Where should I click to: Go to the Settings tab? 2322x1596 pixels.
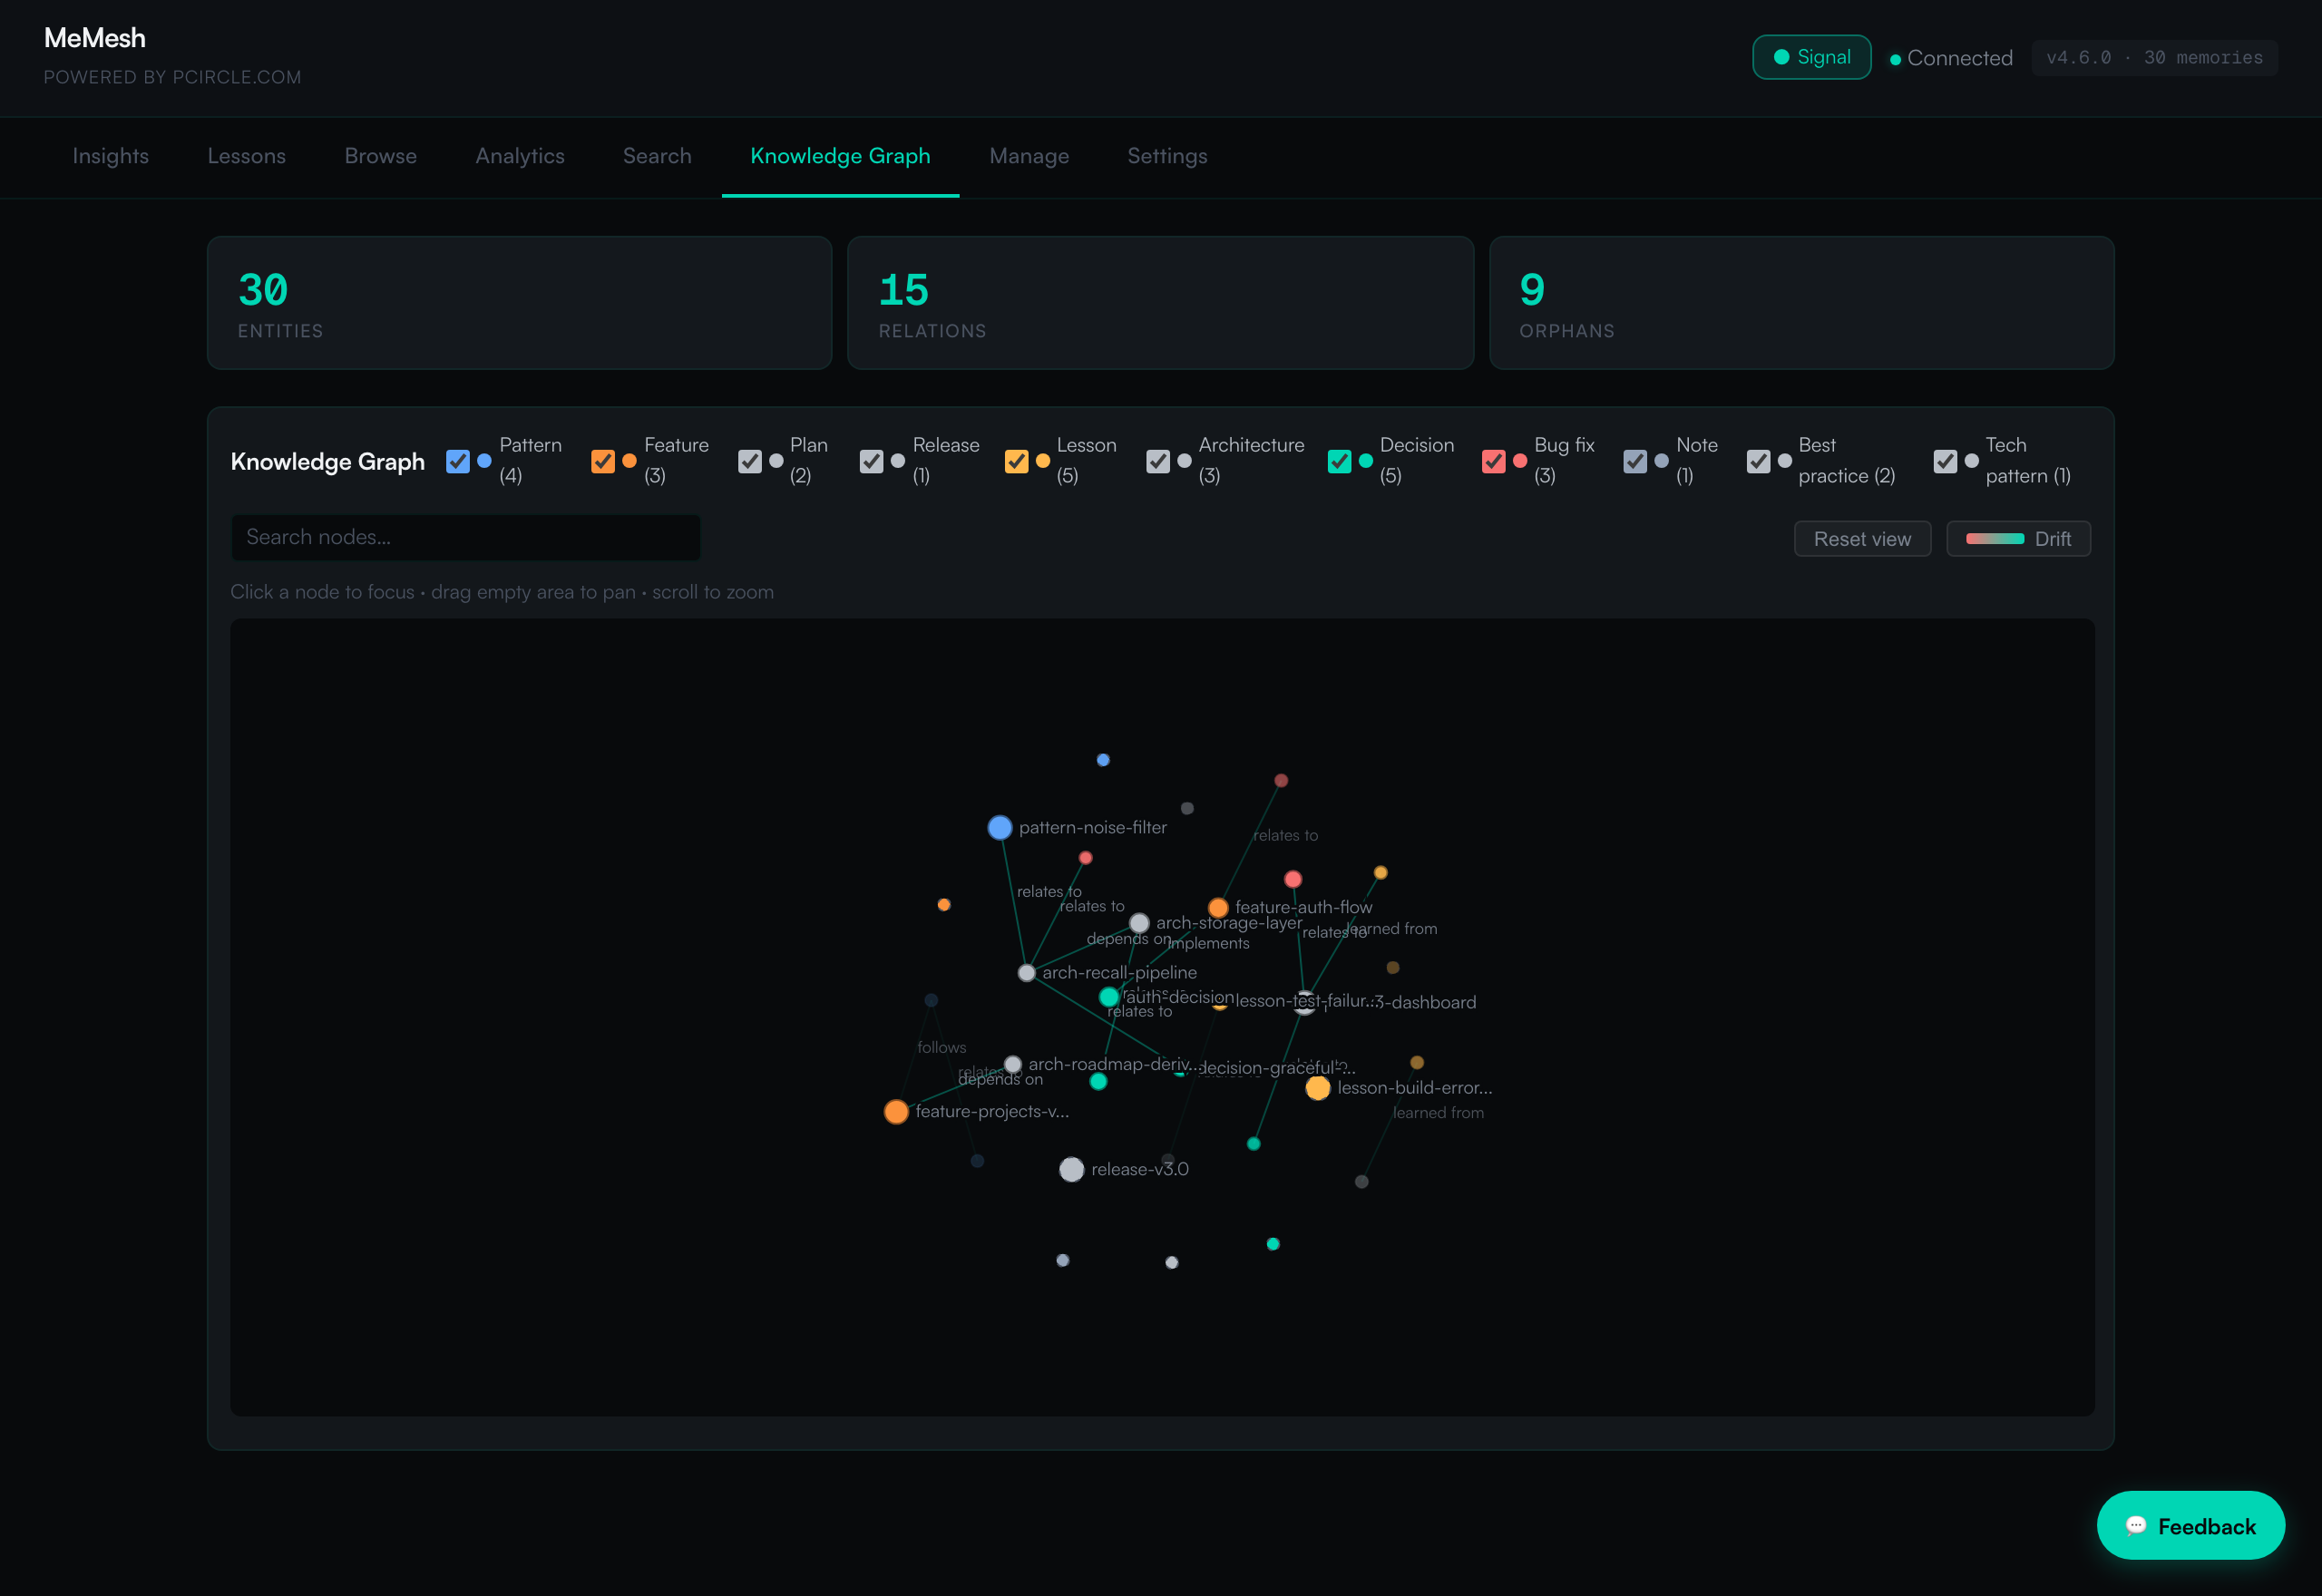[x=1167, y=156]
